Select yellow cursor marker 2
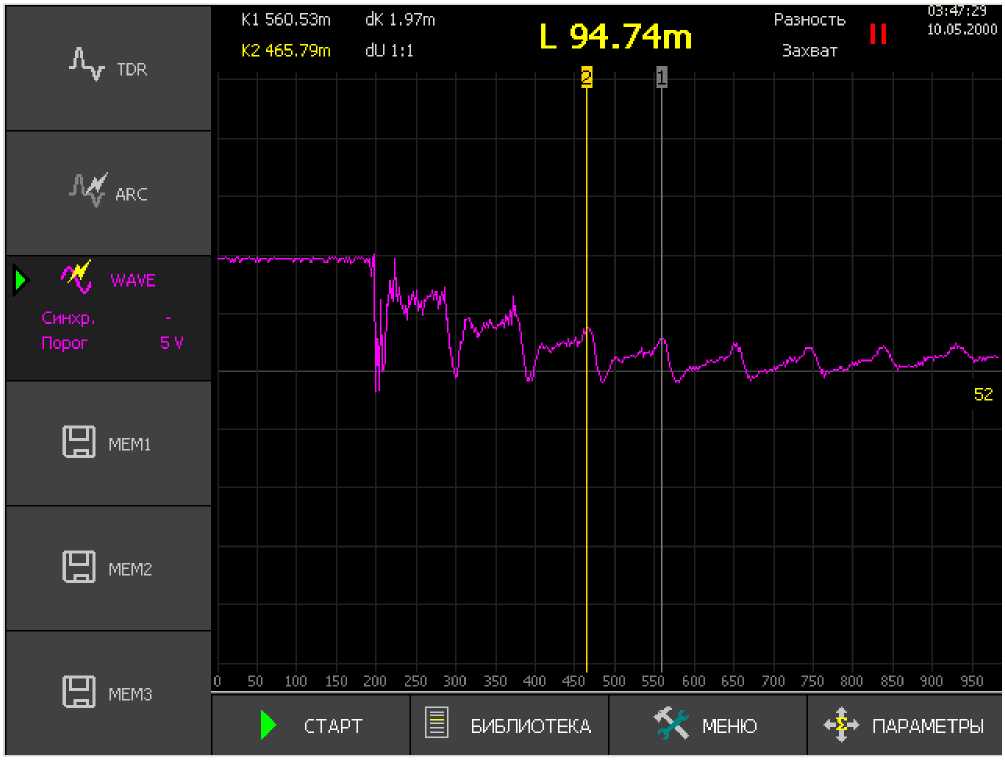Screen dimensions: 1005x760 coord(586,78)
